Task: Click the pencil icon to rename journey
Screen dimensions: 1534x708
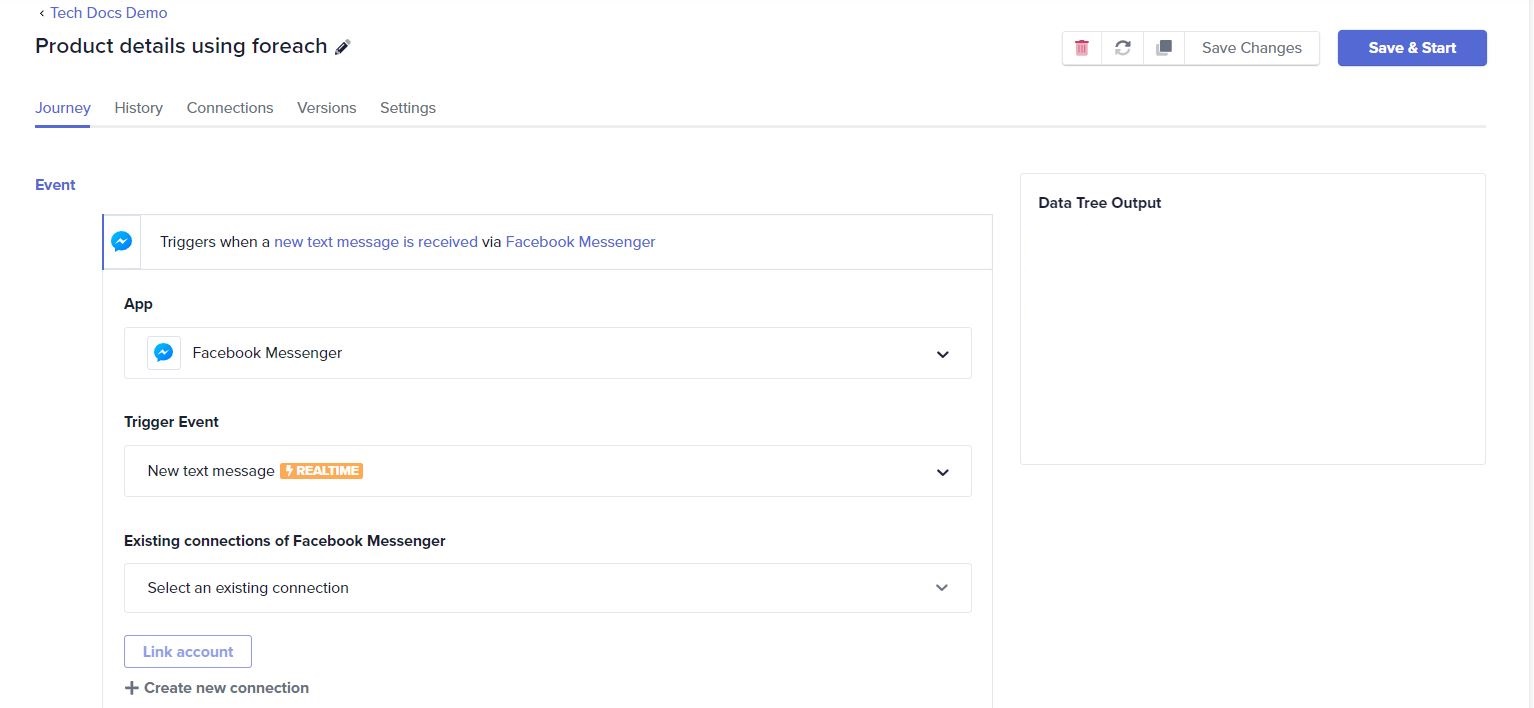Action: (x=343, y=47)
